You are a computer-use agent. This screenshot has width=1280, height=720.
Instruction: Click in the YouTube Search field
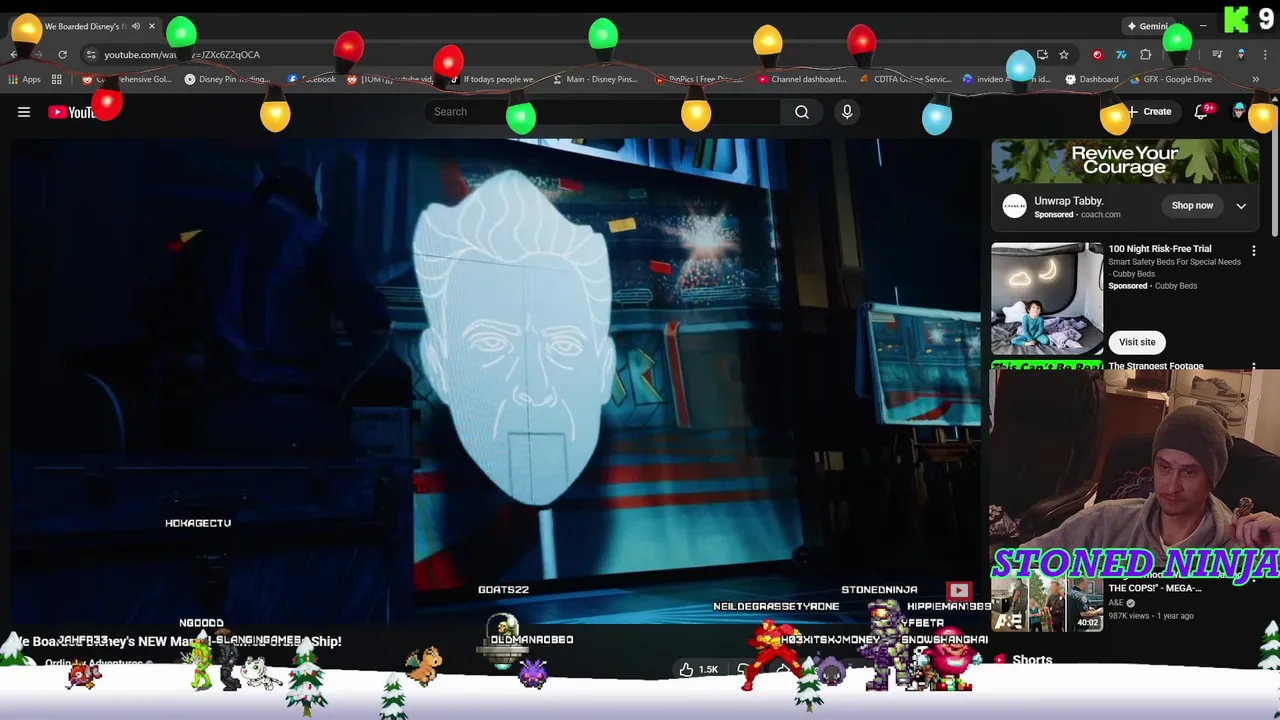[x=602, y=112]
